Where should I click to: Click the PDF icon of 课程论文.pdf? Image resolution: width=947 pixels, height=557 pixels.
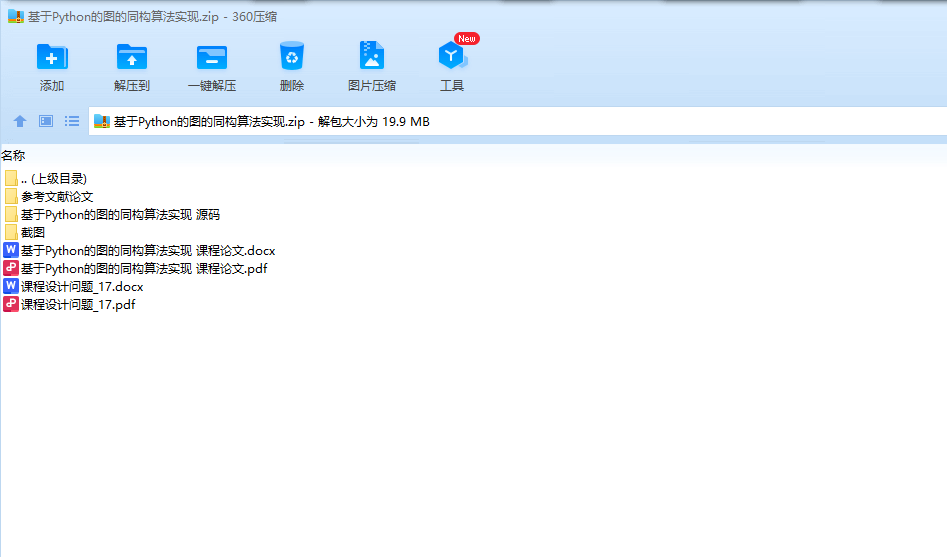[x=11, y=268]
